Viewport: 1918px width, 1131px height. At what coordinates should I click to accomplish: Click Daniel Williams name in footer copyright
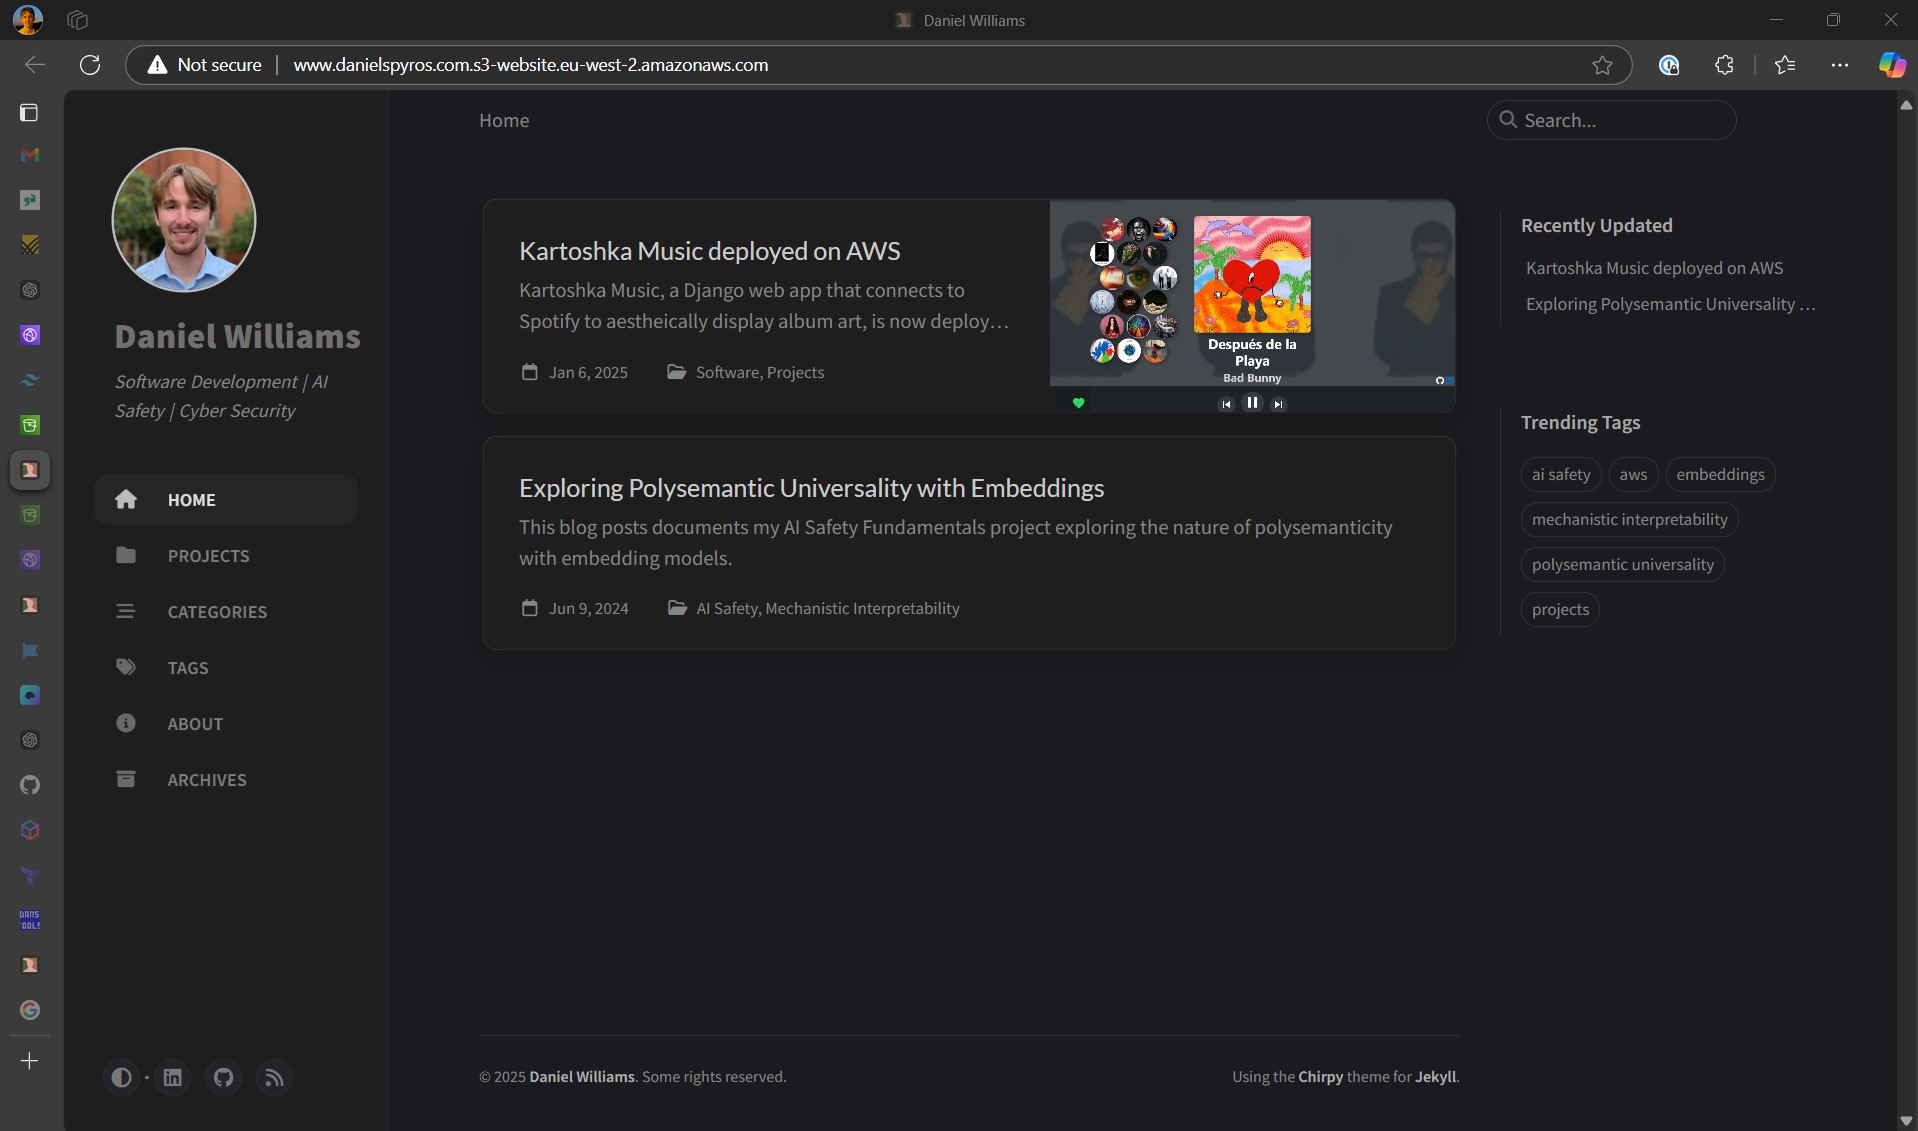tap(582, 1077)
